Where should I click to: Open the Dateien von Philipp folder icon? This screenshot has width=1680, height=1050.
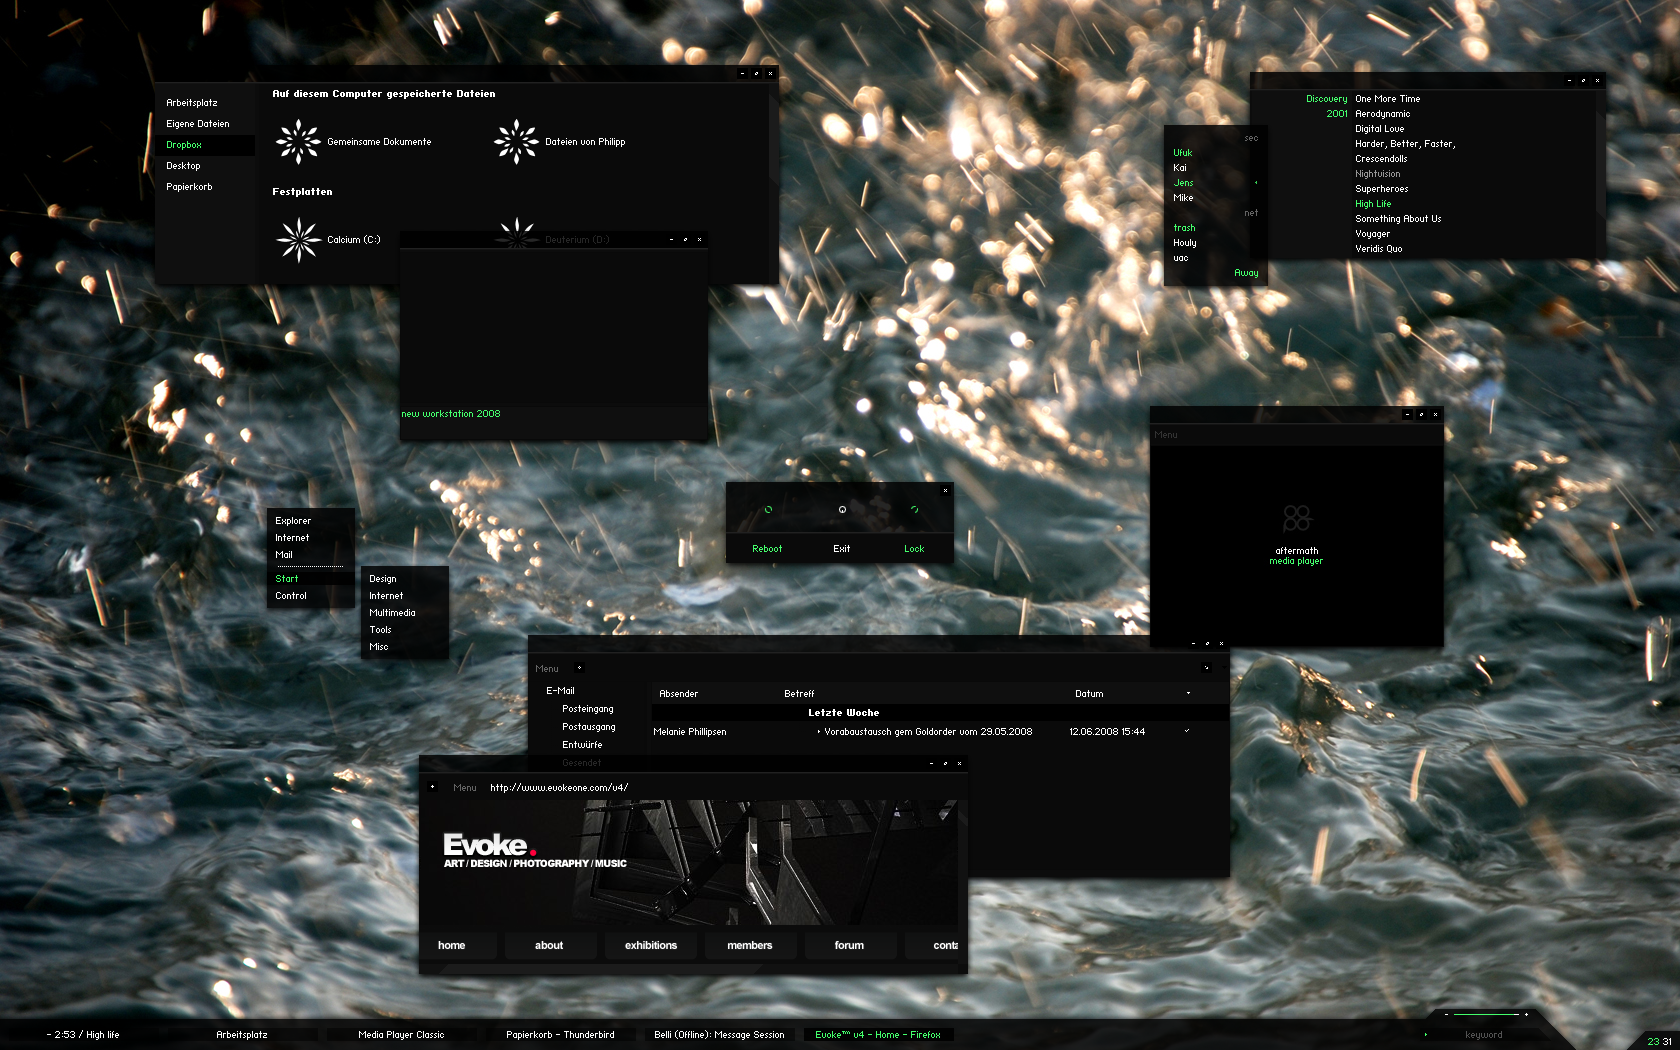[516, 142]
